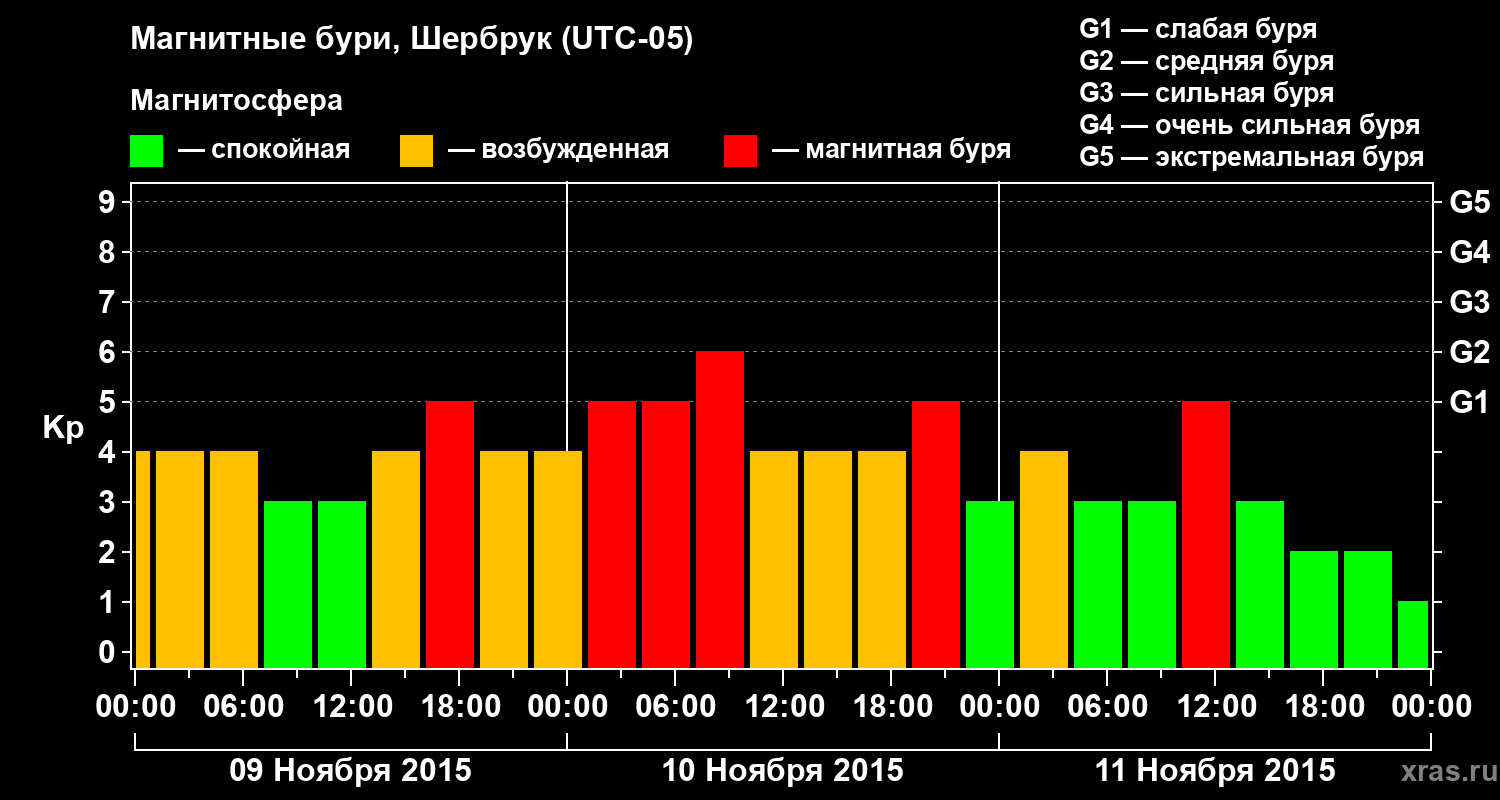
Task: Click the '06:00' tick label above 09 Ноября
Action: pyautogui.click(x=246, y=706)
